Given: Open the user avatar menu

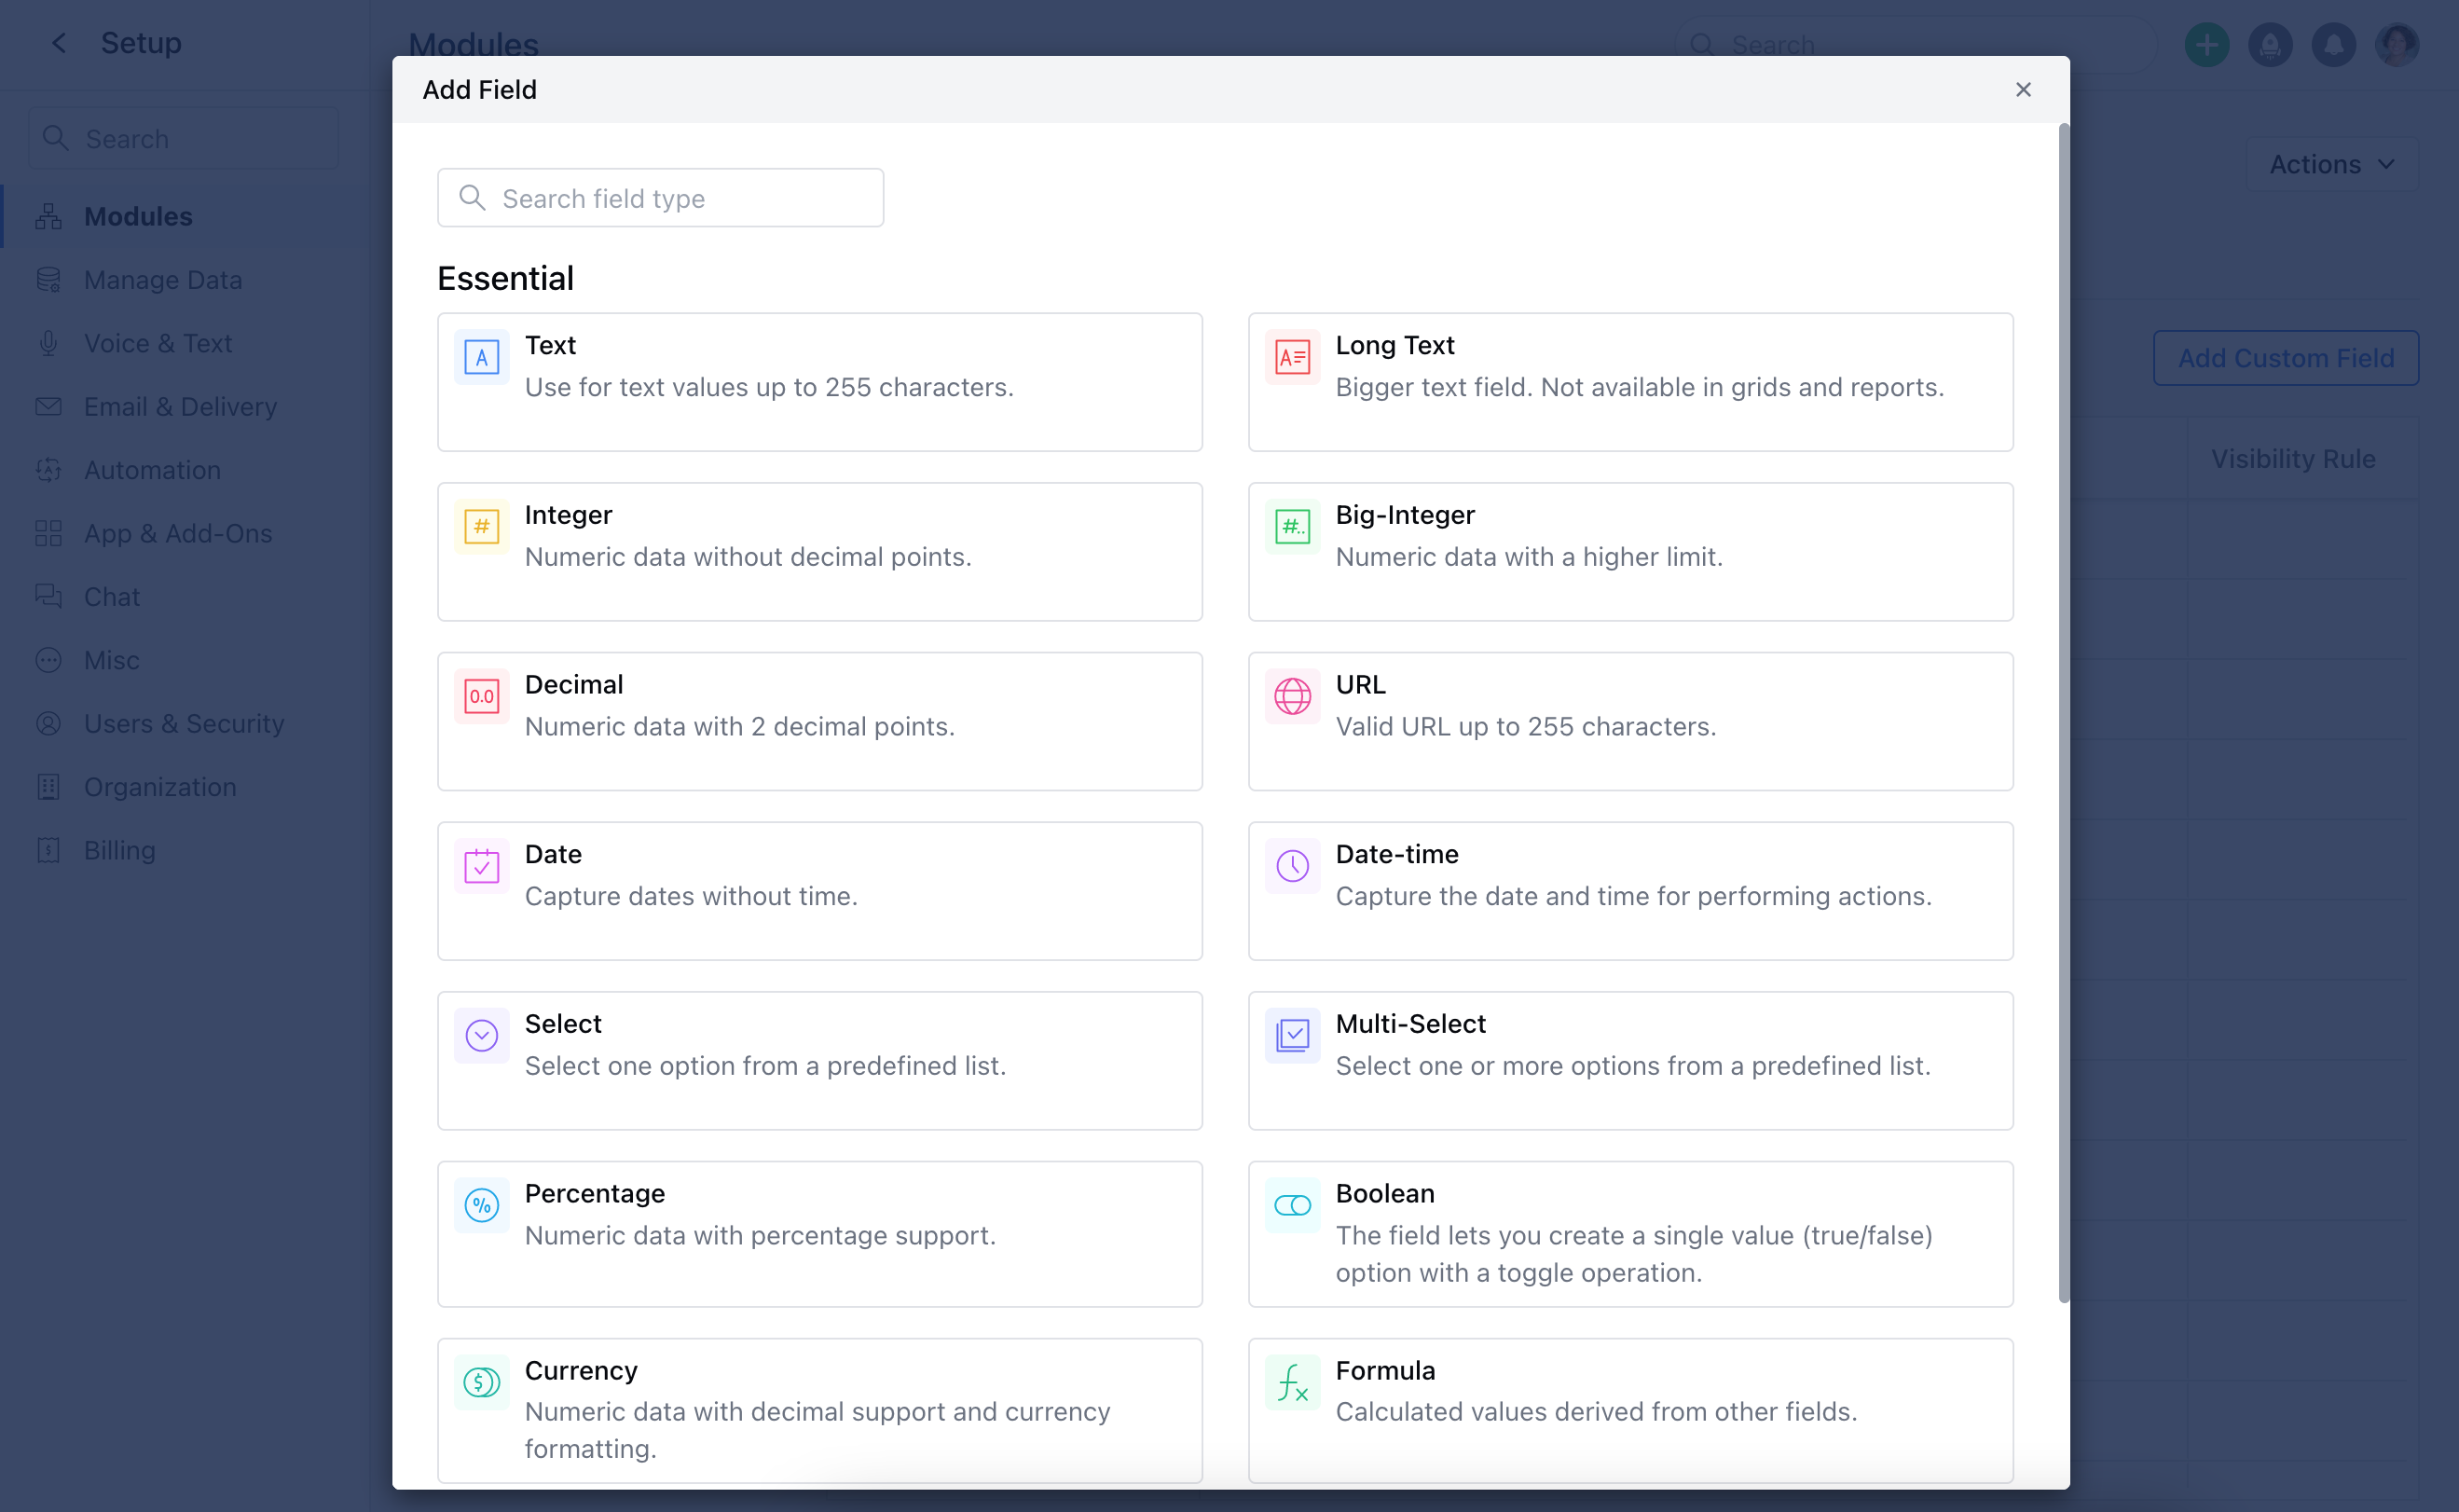Looking at the screenshot, I should click(x=2396, y=45).
